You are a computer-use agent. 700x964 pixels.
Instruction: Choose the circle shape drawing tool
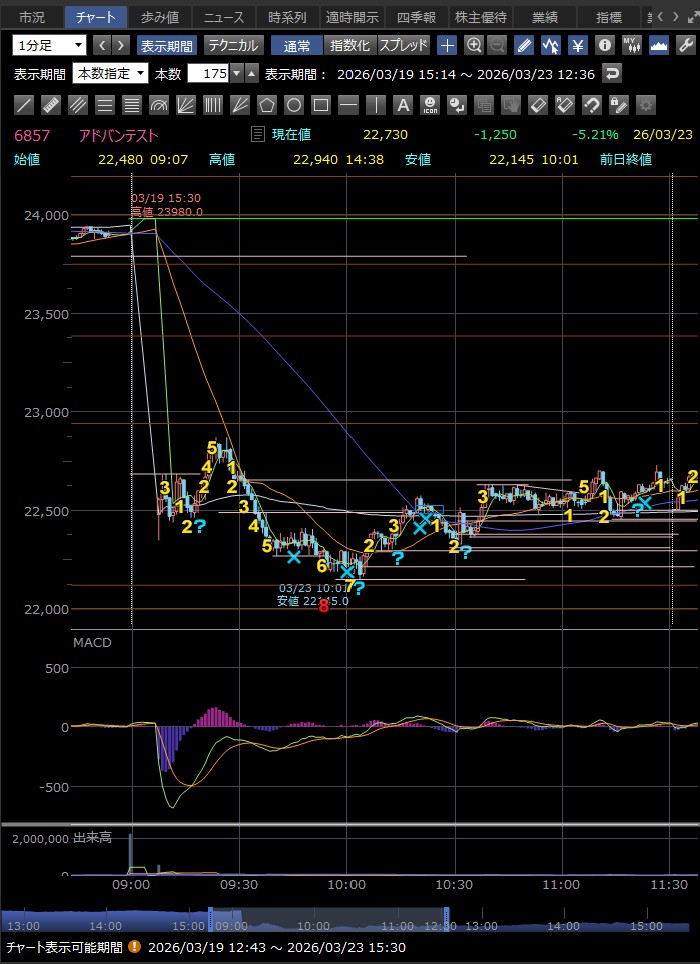[x=294, y=105]
